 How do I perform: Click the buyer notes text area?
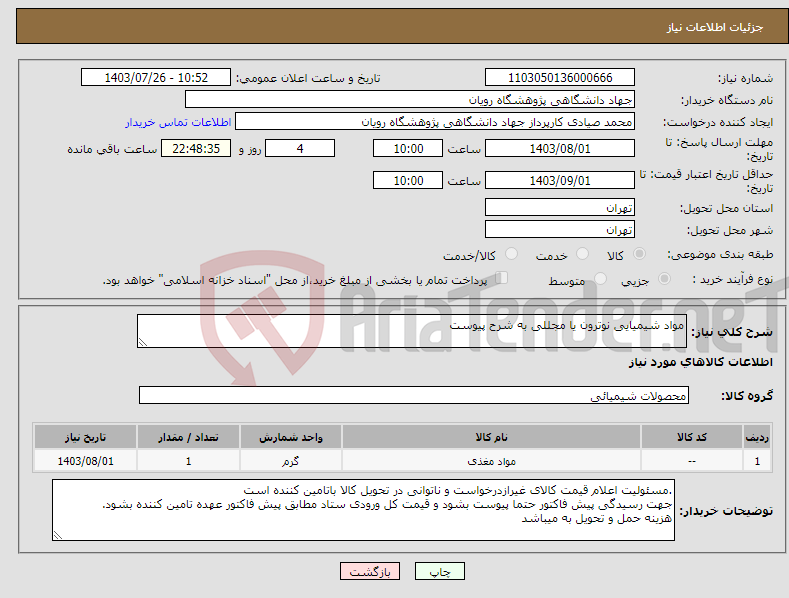tap(363, 510)
